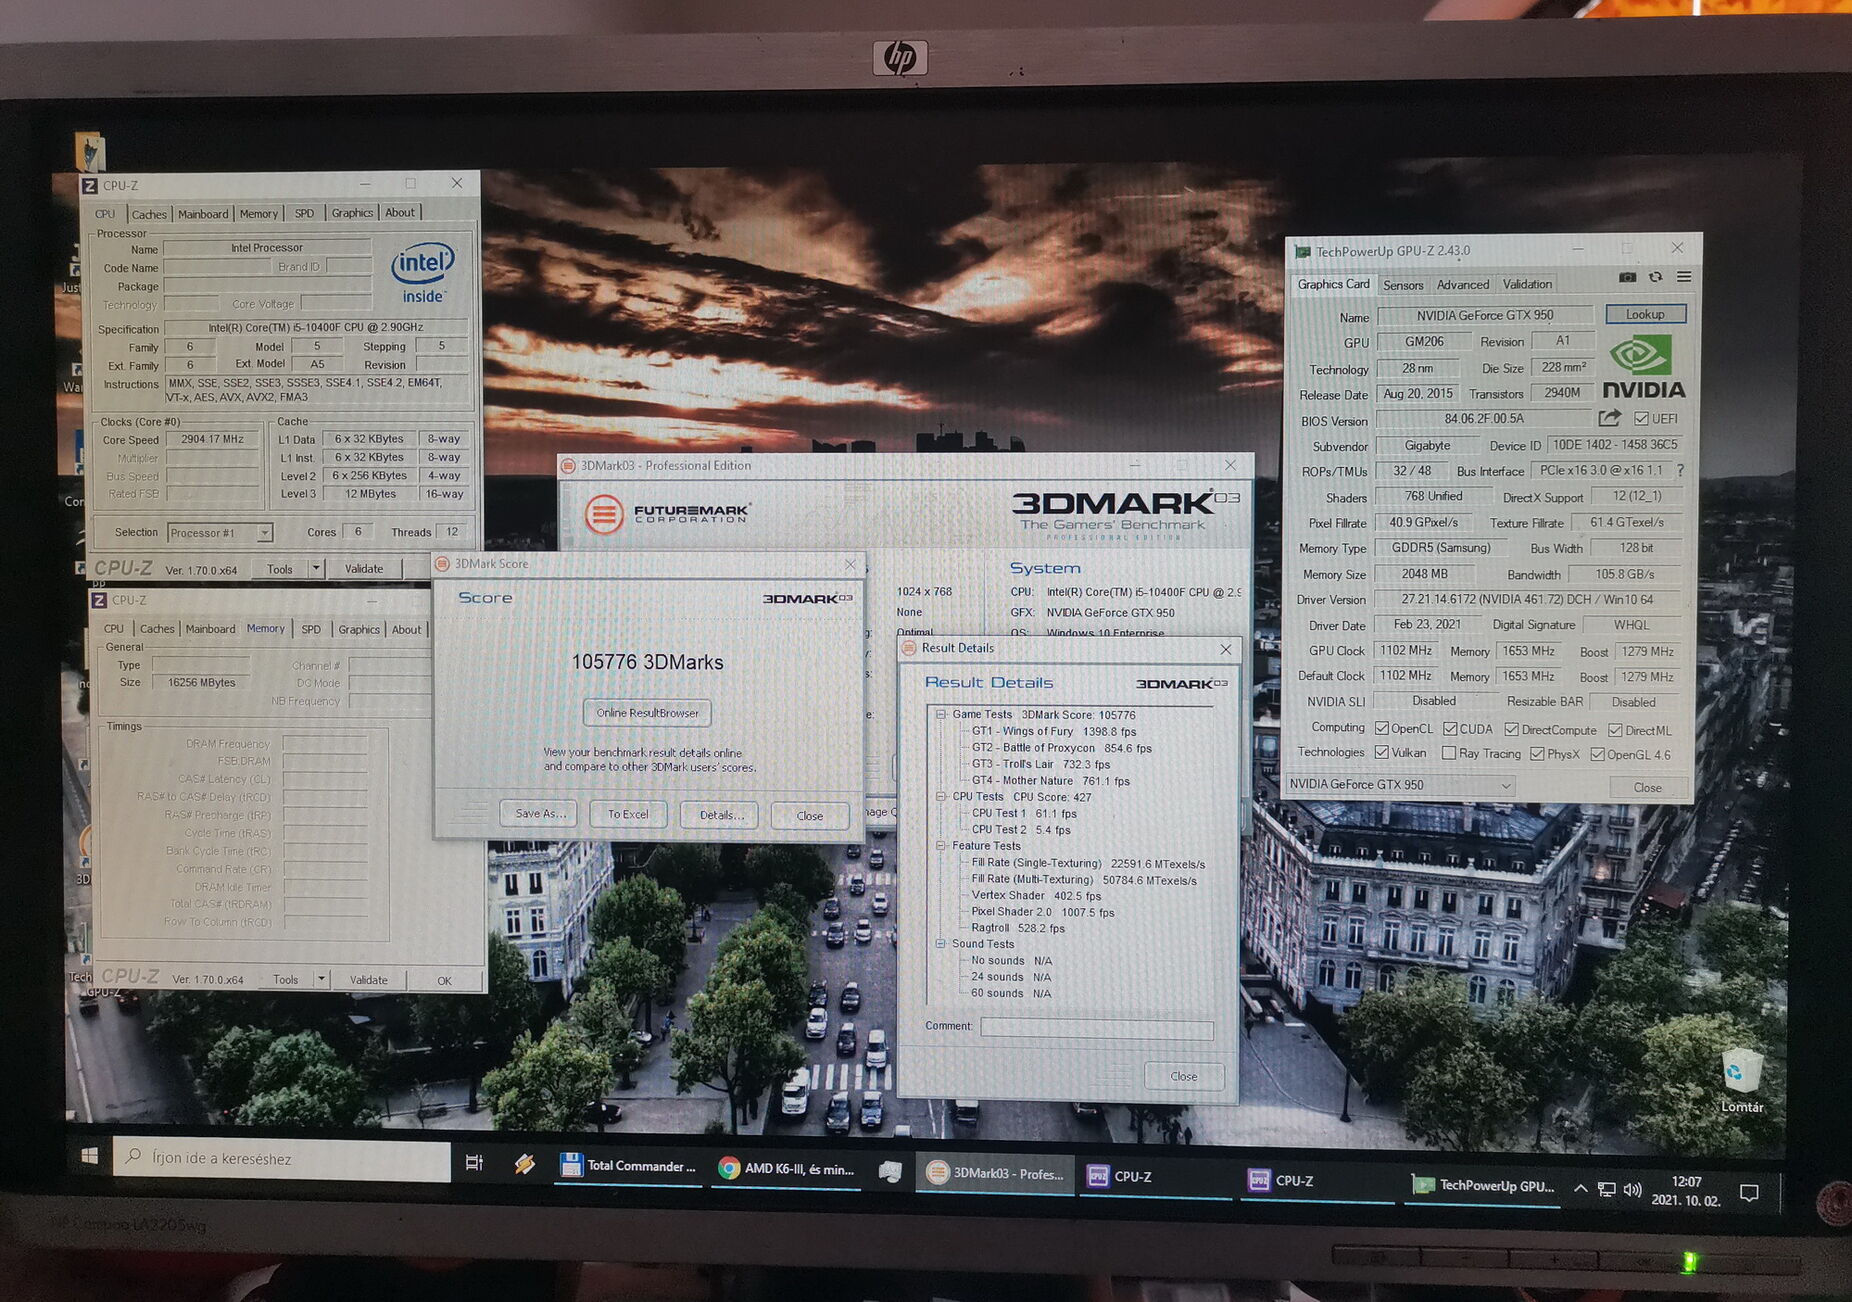Screen dimensions: 1852x1302
Task: Toggle PhysX checkbox
Action: click(1537, 754)
